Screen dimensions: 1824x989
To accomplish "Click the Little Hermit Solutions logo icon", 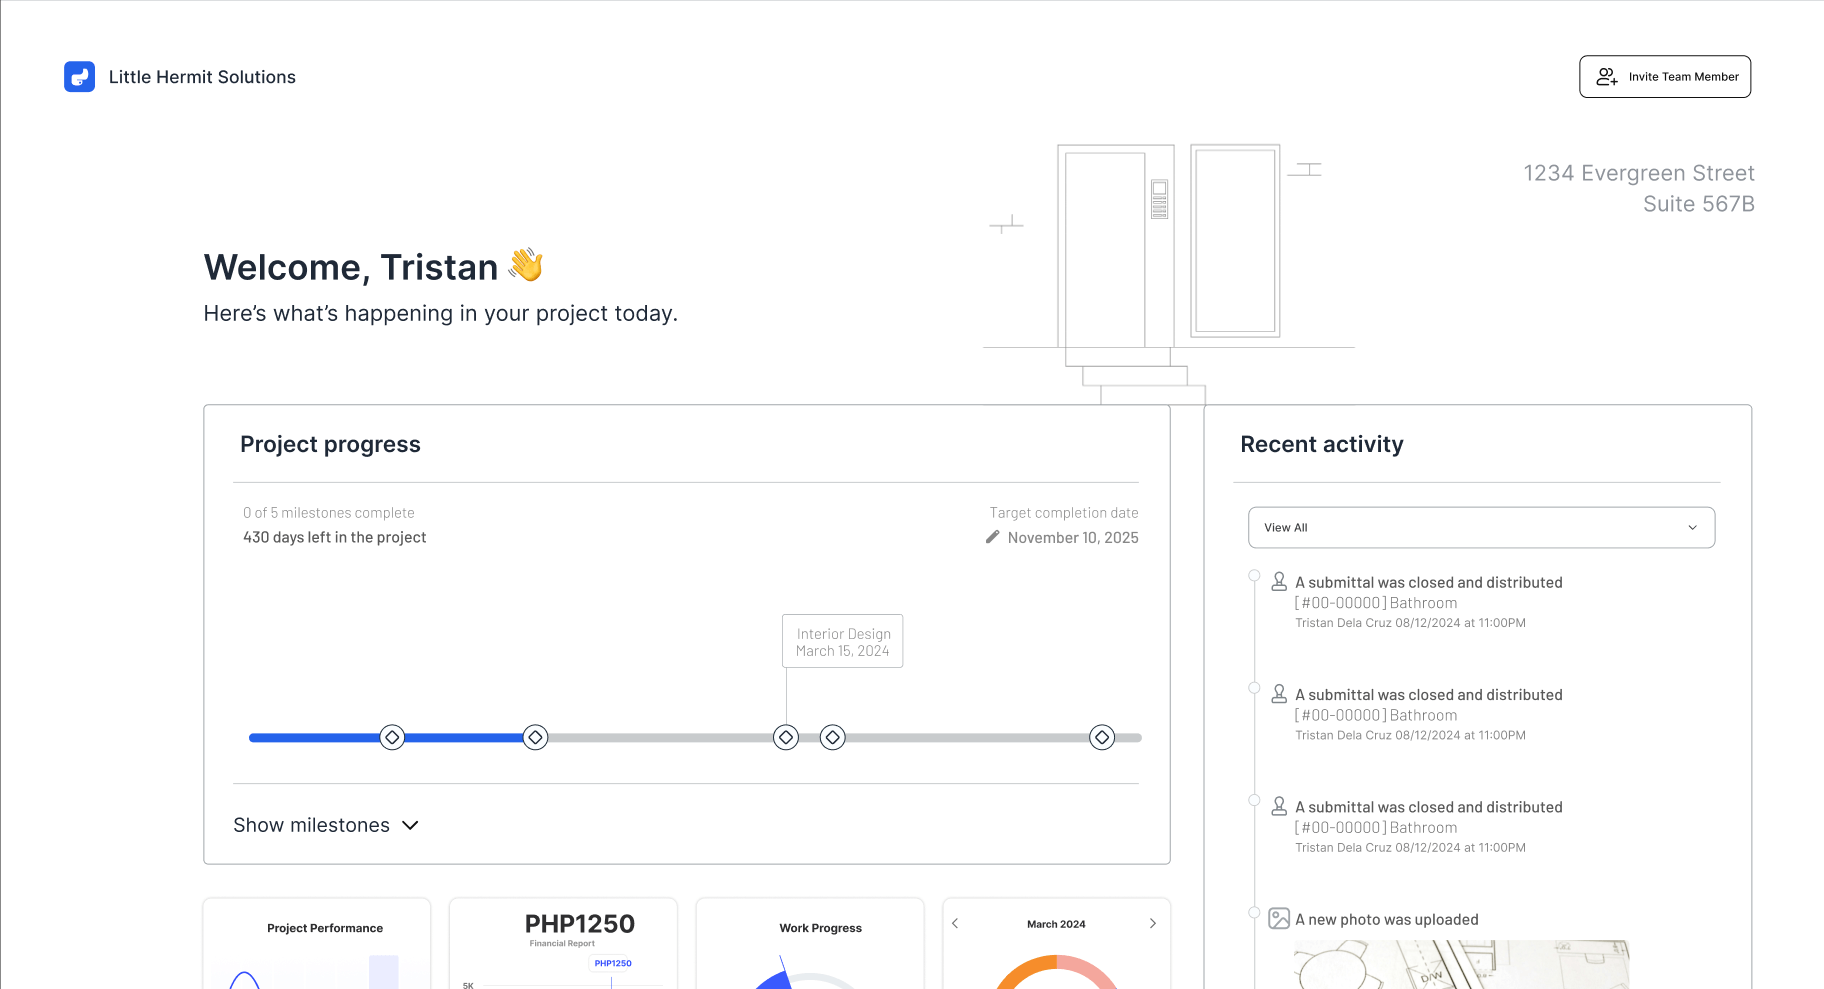I will (79, 77).
